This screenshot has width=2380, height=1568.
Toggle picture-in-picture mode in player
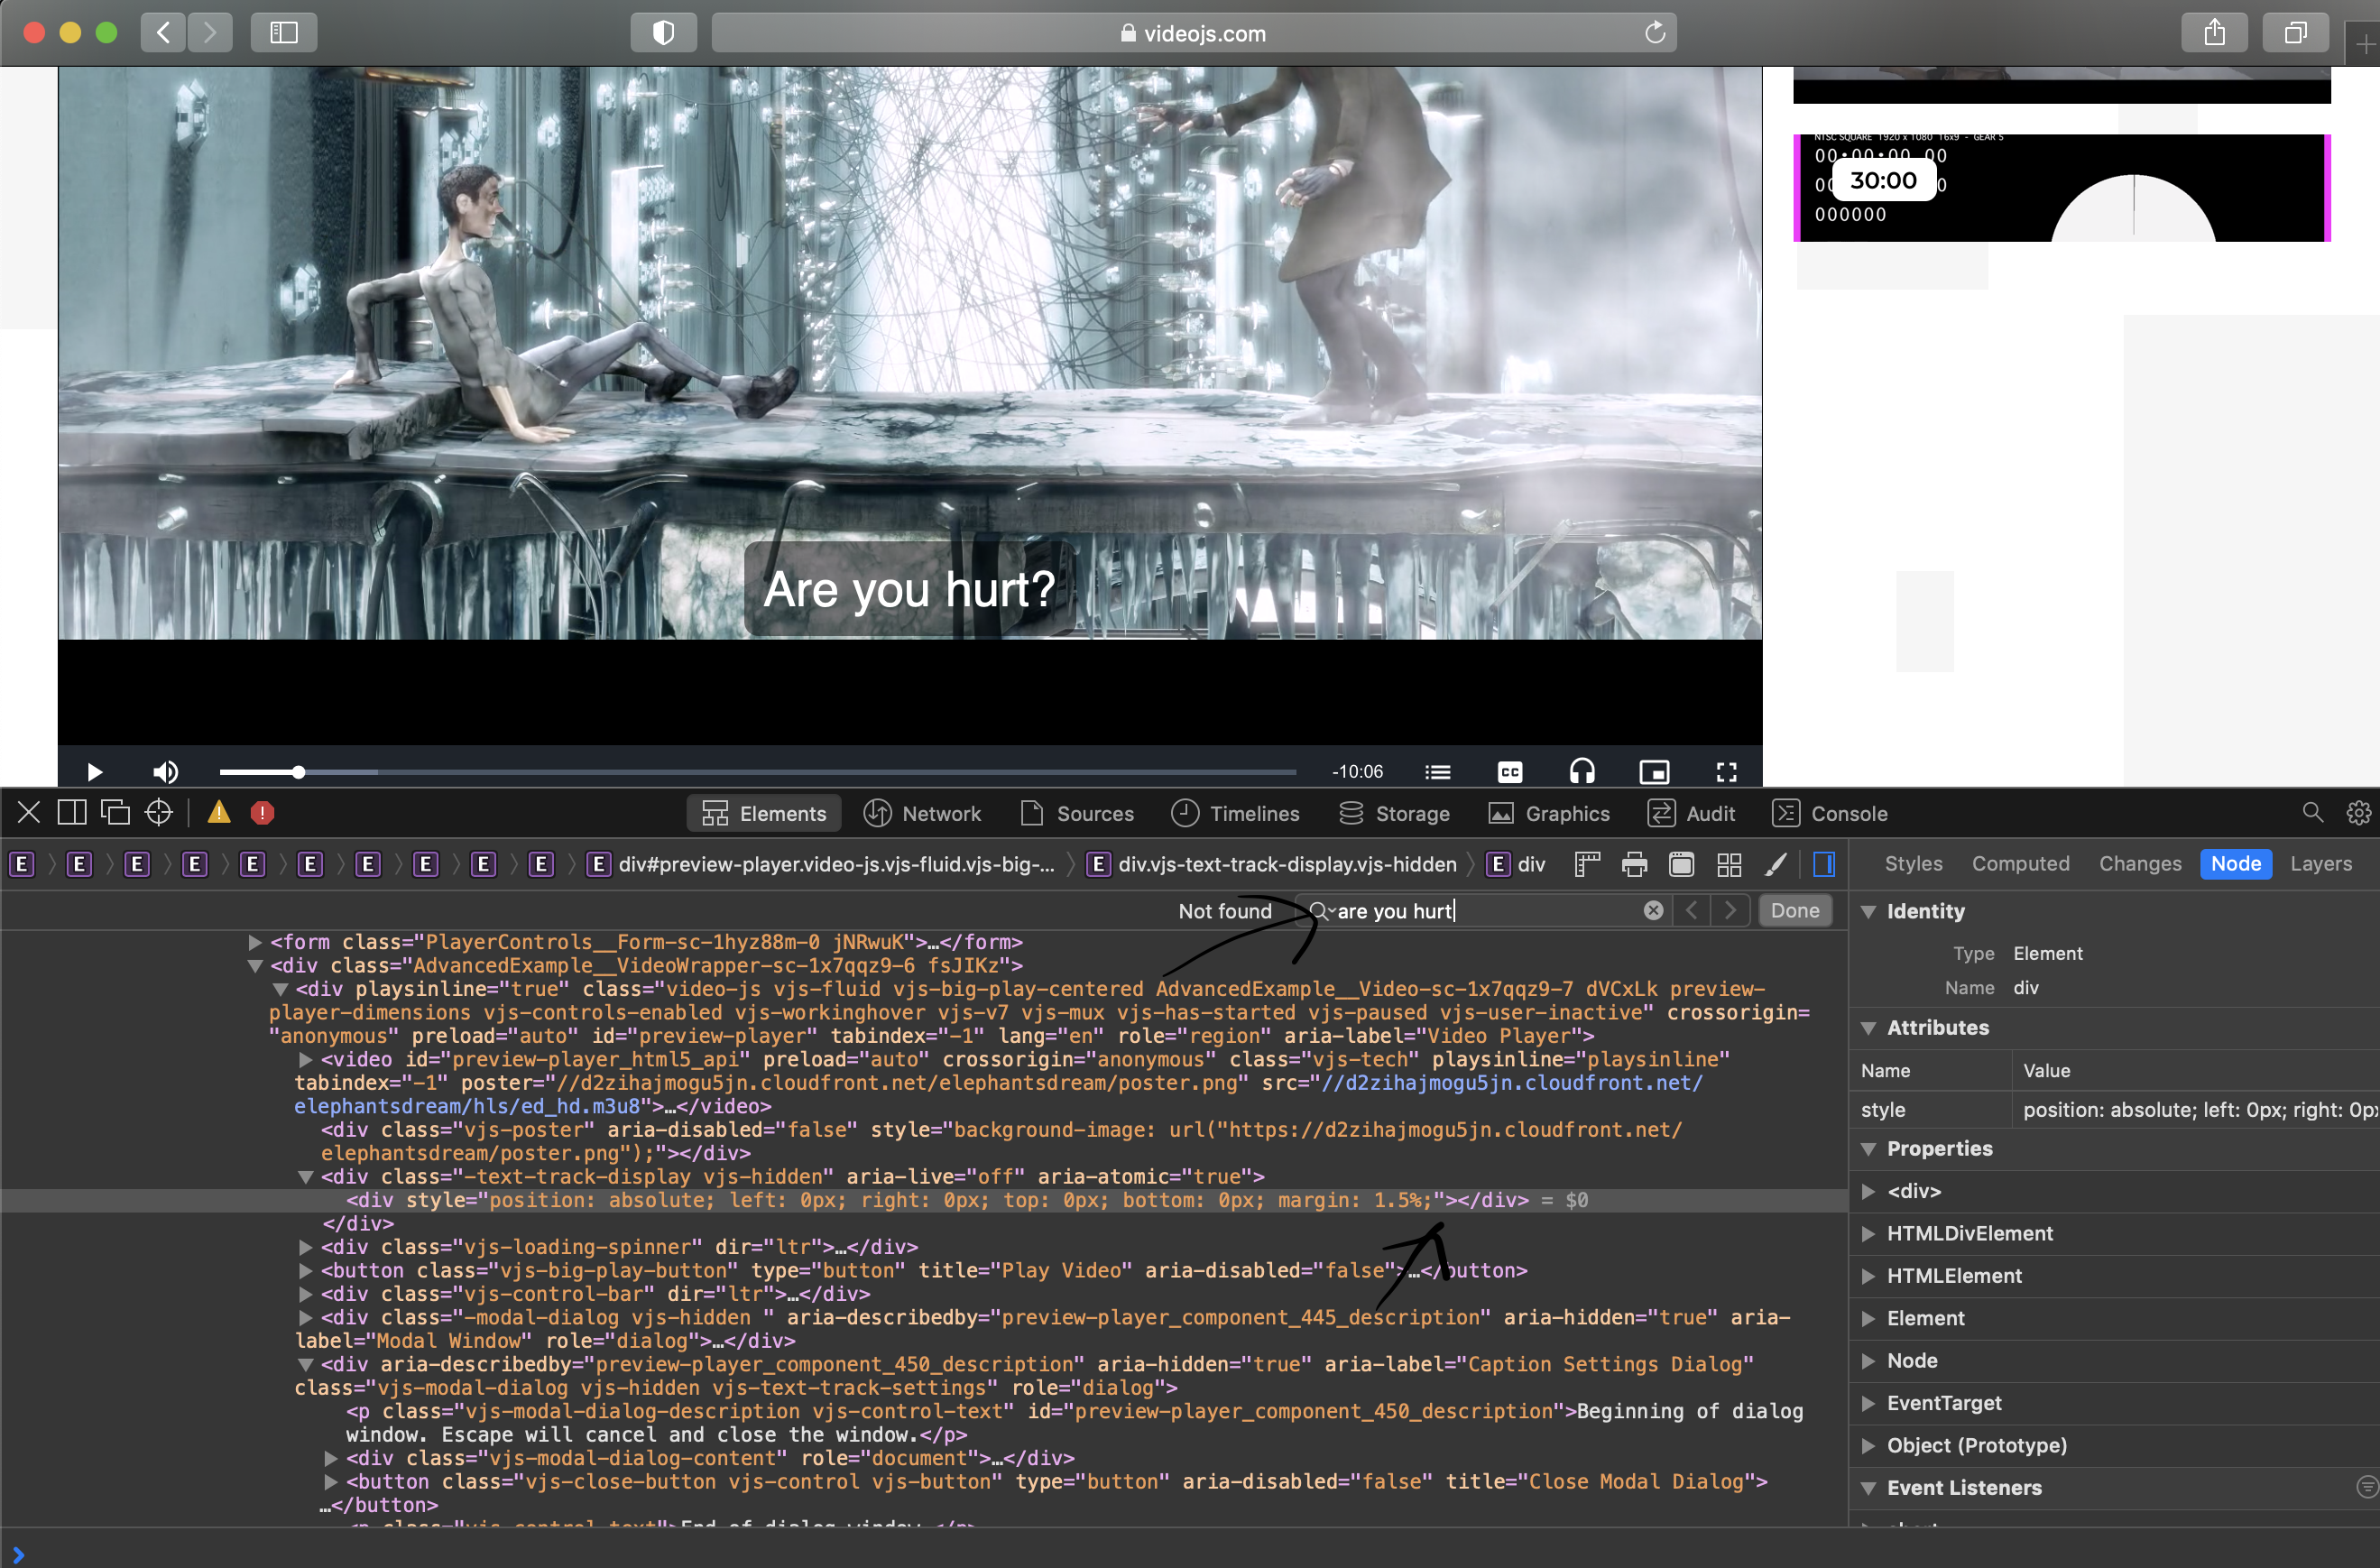(1654, 772)
